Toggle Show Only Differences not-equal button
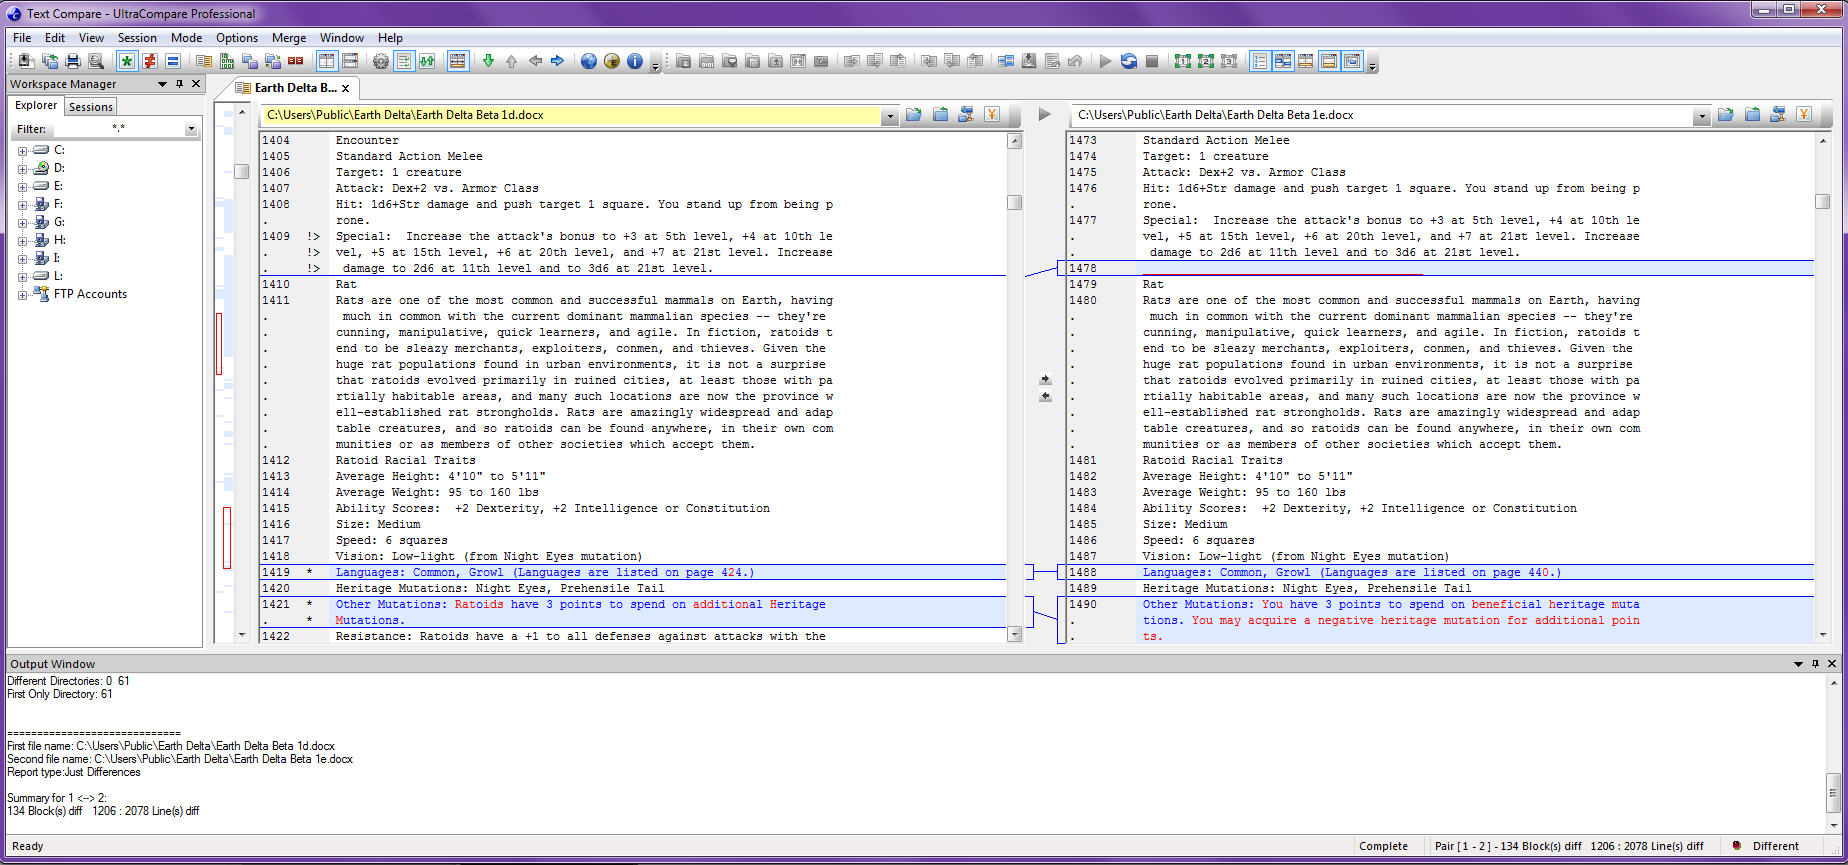 (150, 62)
